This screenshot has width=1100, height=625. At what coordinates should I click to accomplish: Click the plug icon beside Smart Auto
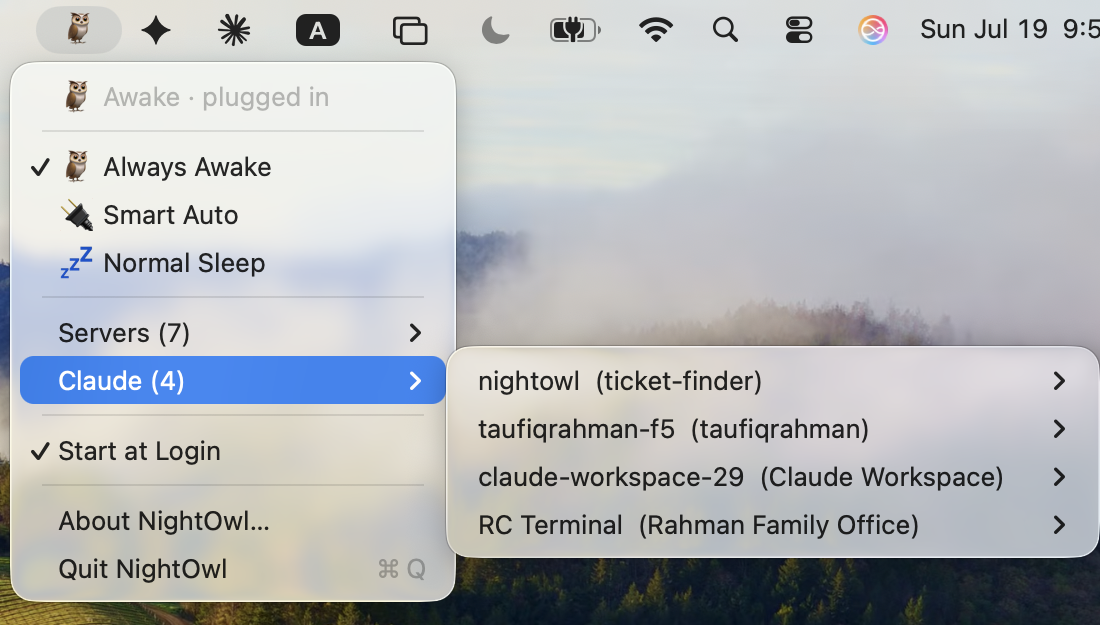tap(76, 215)
